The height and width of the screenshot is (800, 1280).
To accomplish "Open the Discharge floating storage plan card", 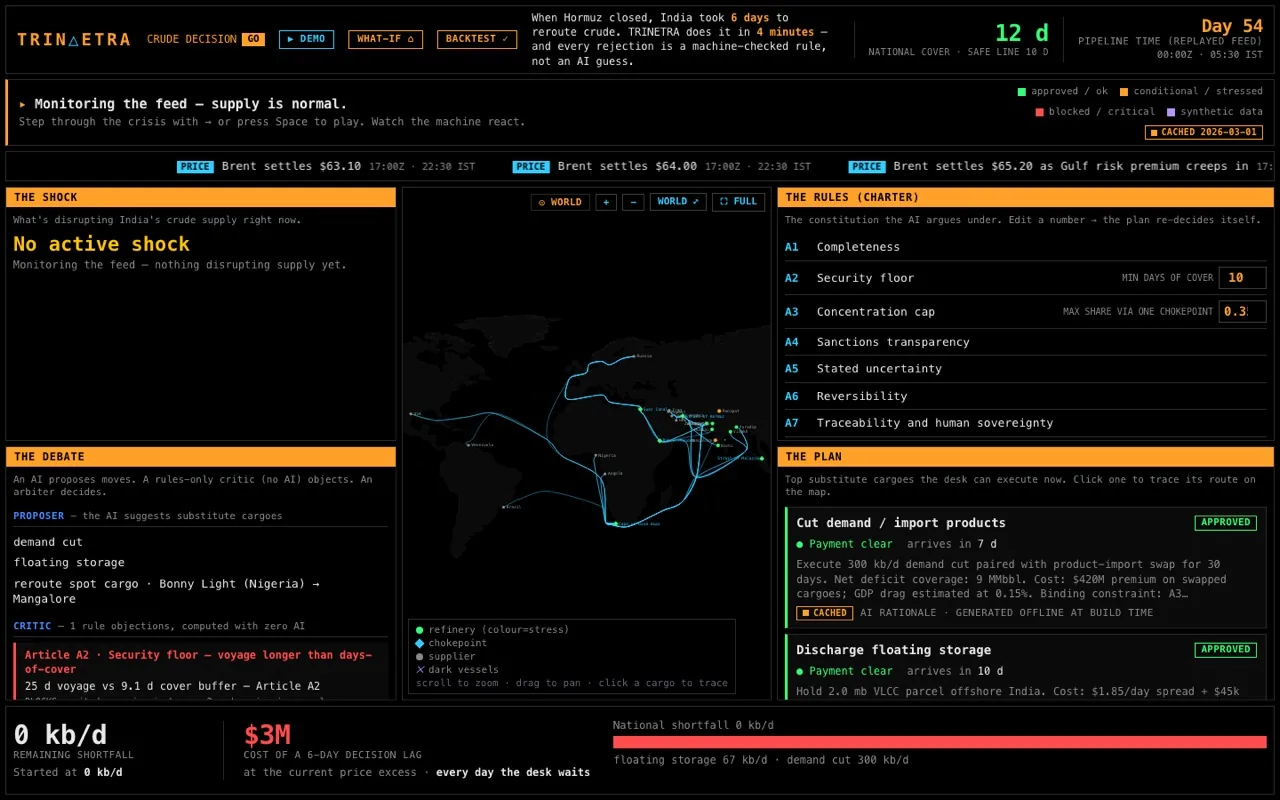I will coord(1026,667).
